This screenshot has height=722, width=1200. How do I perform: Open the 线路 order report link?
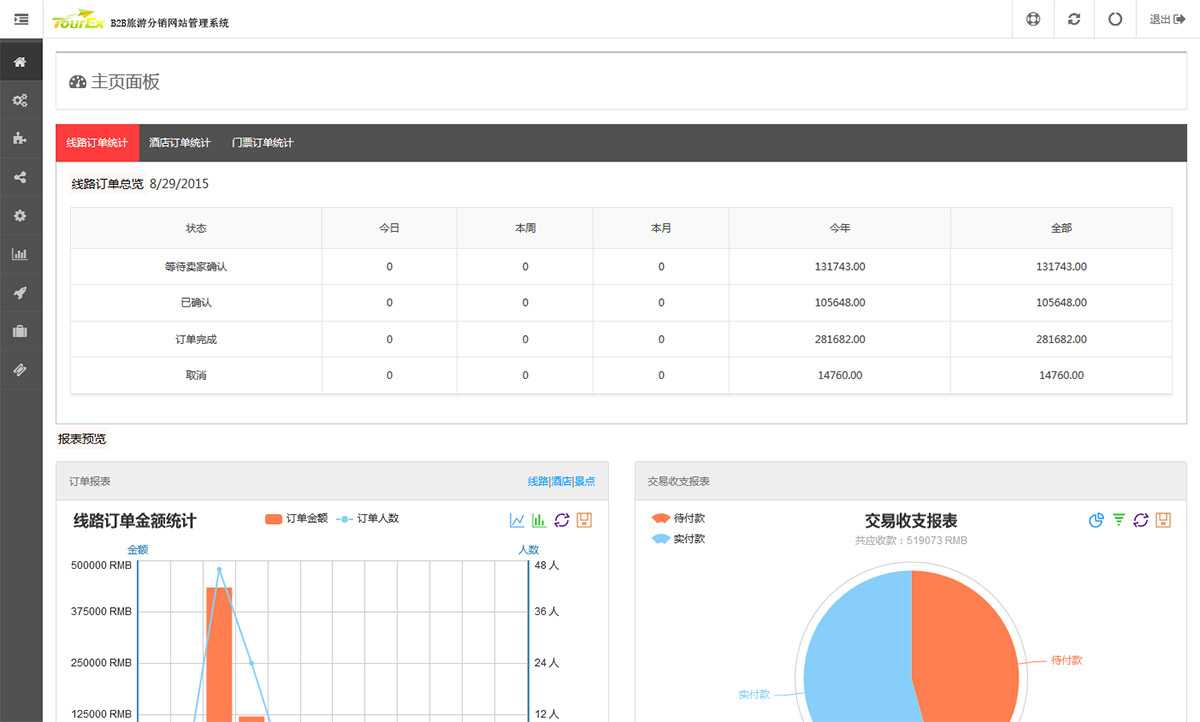click(538, 481)
